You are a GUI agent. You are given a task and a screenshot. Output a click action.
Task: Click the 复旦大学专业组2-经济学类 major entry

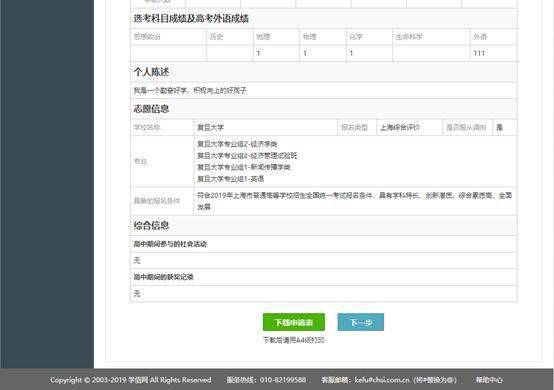click(x=237, y=144)
